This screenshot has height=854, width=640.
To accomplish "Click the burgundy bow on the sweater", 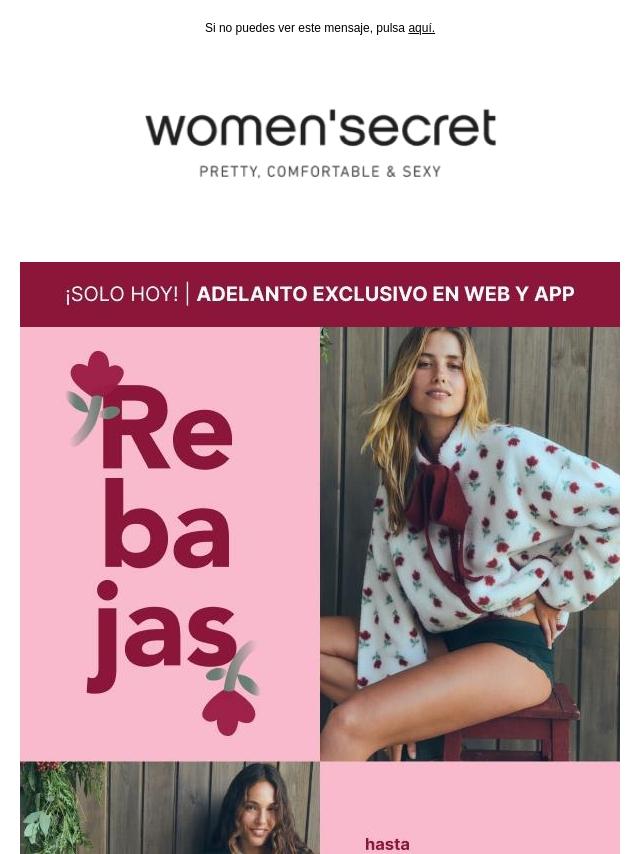I will tap(438, 498).
